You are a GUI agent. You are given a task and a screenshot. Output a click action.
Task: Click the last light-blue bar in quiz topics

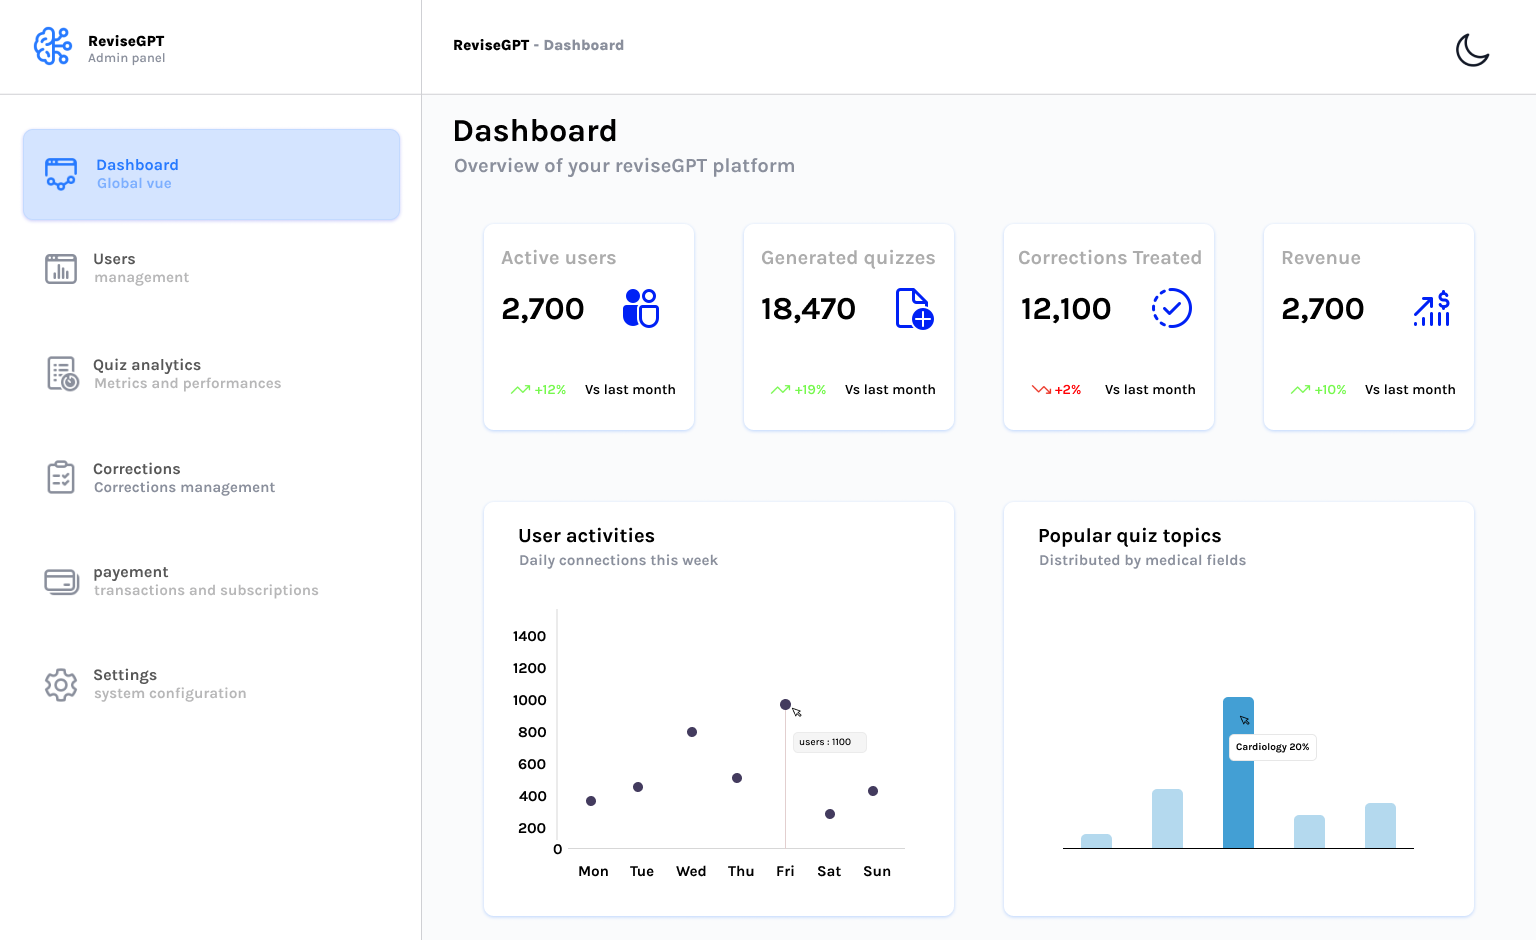1380,826
